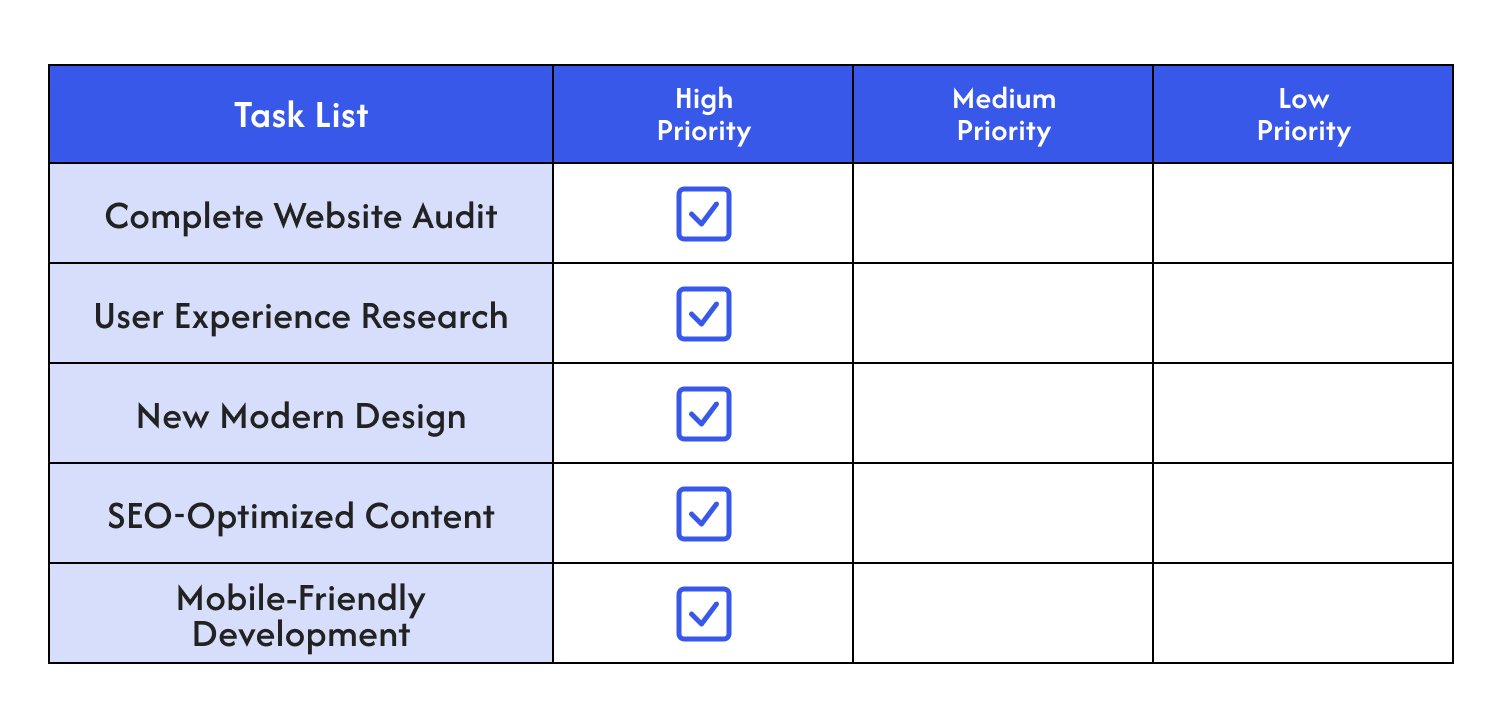Click the User Experience Research task label
Image resolution: width=1502 pixels, height=728 pixels.
tap(301, 316)
